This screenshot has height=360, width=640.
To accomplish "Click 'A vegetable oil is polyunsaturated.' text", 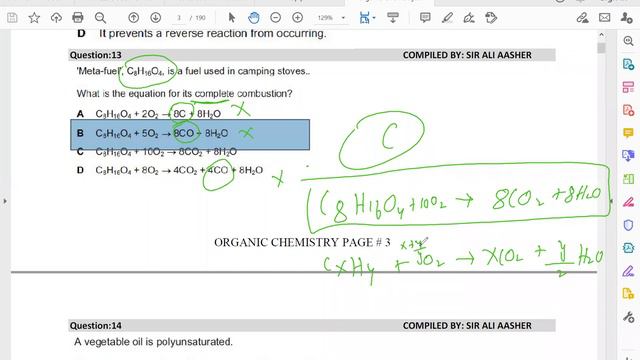I will (153, 342).
